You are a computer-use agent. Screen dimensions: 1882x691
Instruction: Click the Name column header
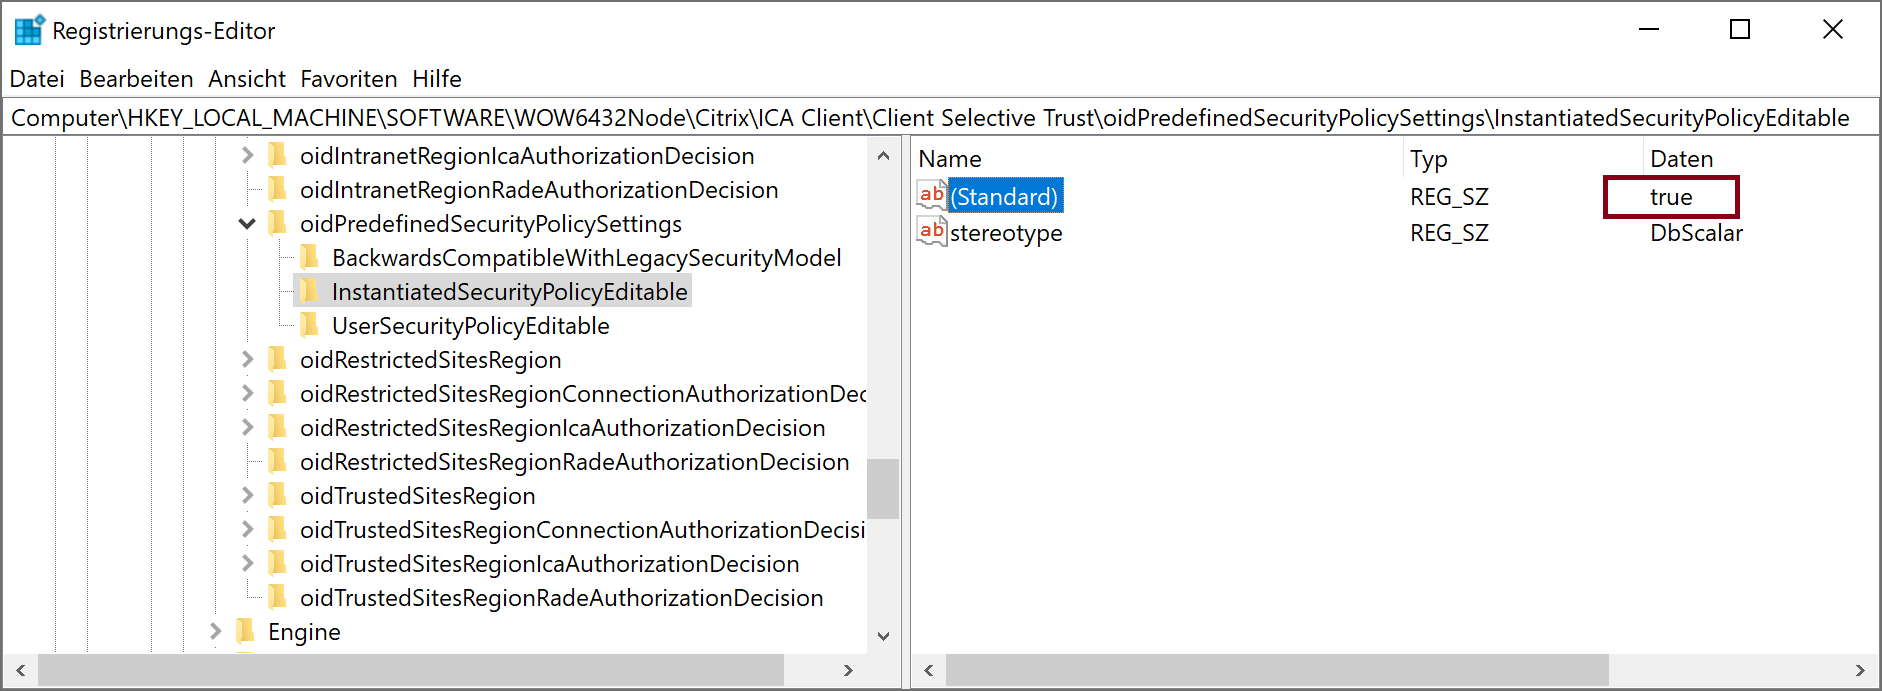[x=950, y=159]
